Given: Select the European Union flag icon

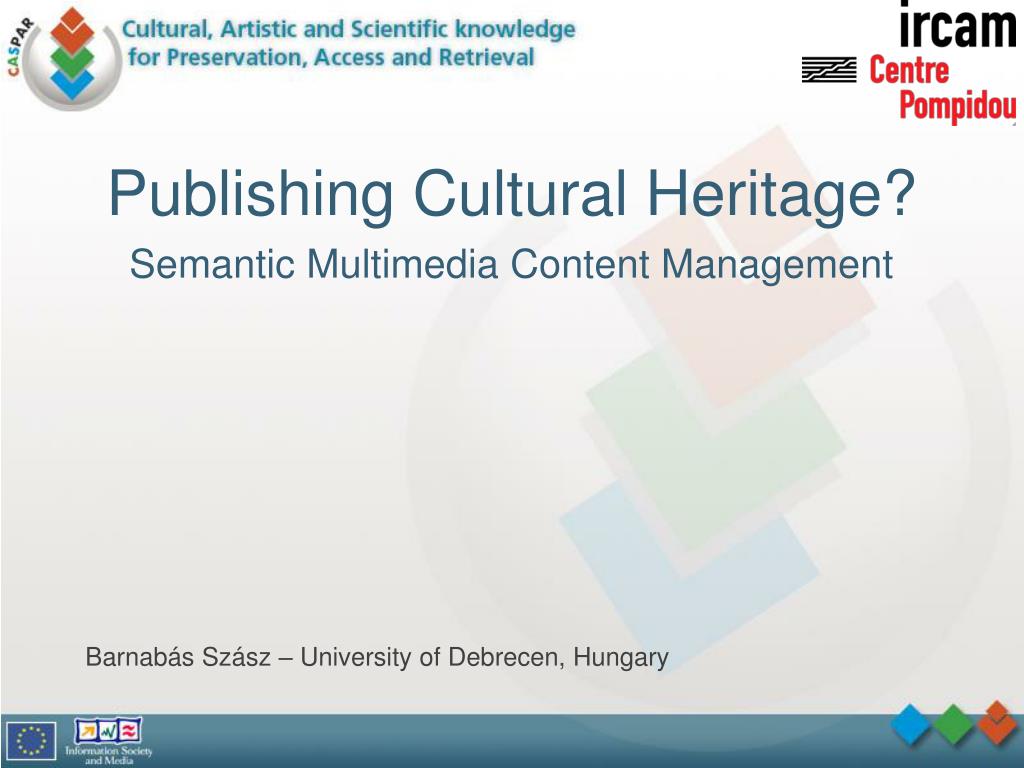Looking at the screenshot, I should (x=31, y=741).
